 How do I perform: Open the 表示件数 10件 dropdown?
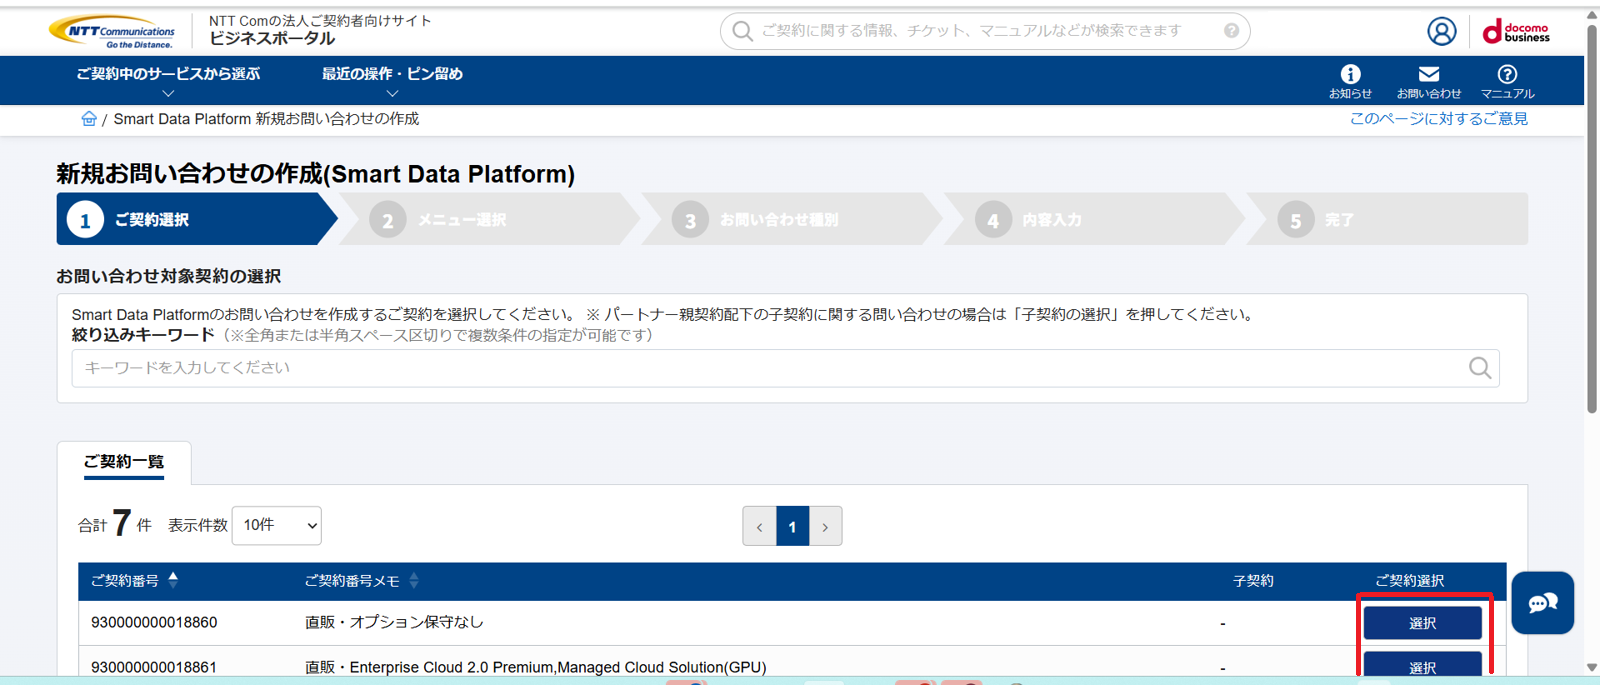(277, 525)
